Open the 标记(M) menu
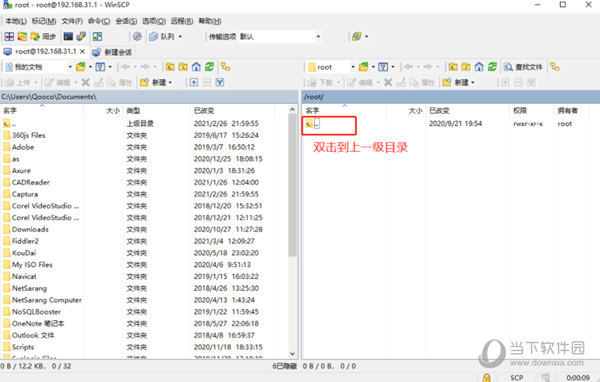This screenshot has width=600, height=382. [44, 21]
